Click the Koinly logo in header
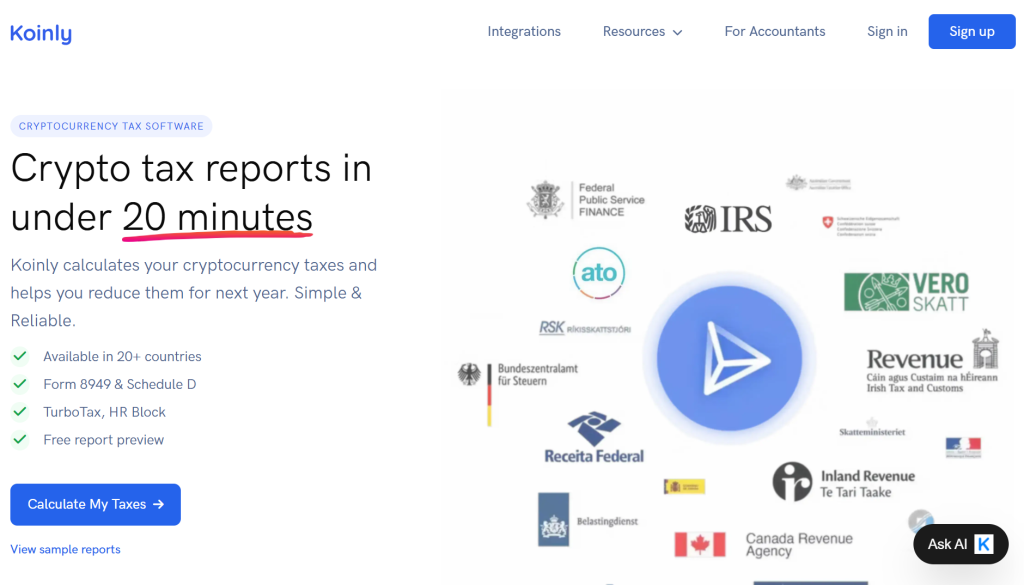 (x=41, y=33)
